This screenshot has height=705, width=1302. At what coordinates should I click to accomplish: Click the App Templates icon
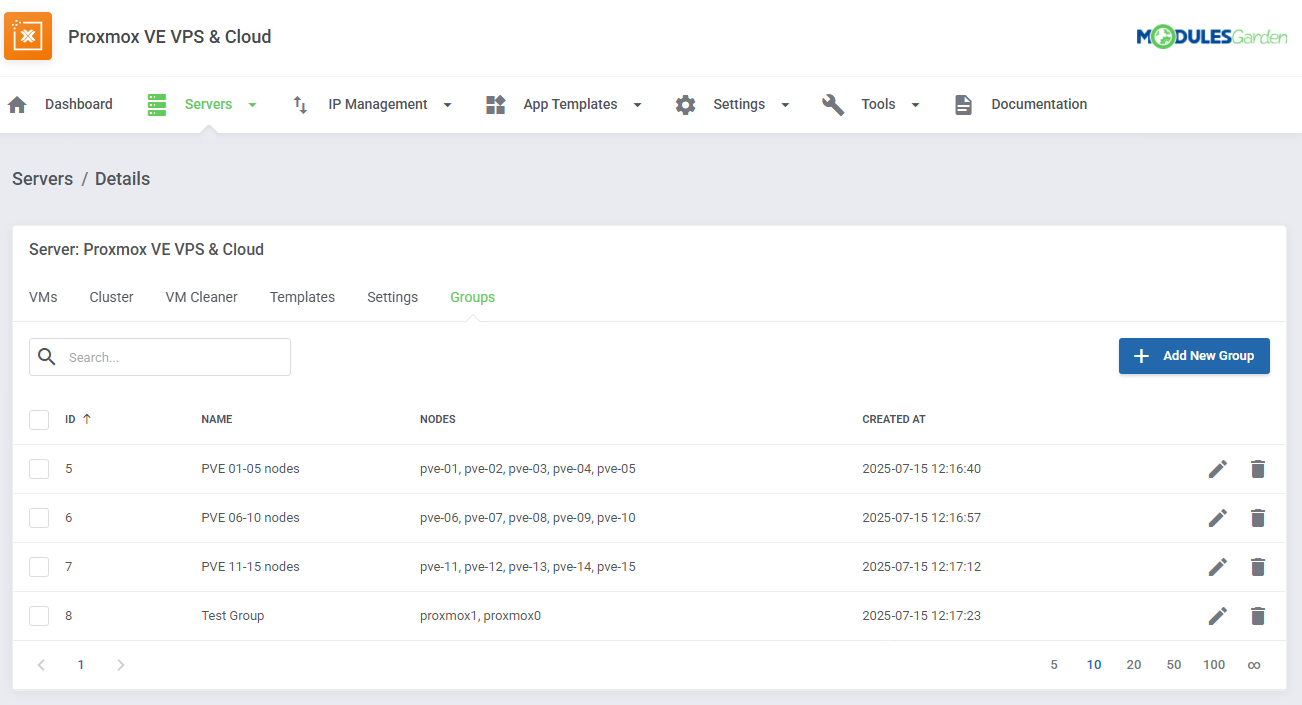click(495, 103)
